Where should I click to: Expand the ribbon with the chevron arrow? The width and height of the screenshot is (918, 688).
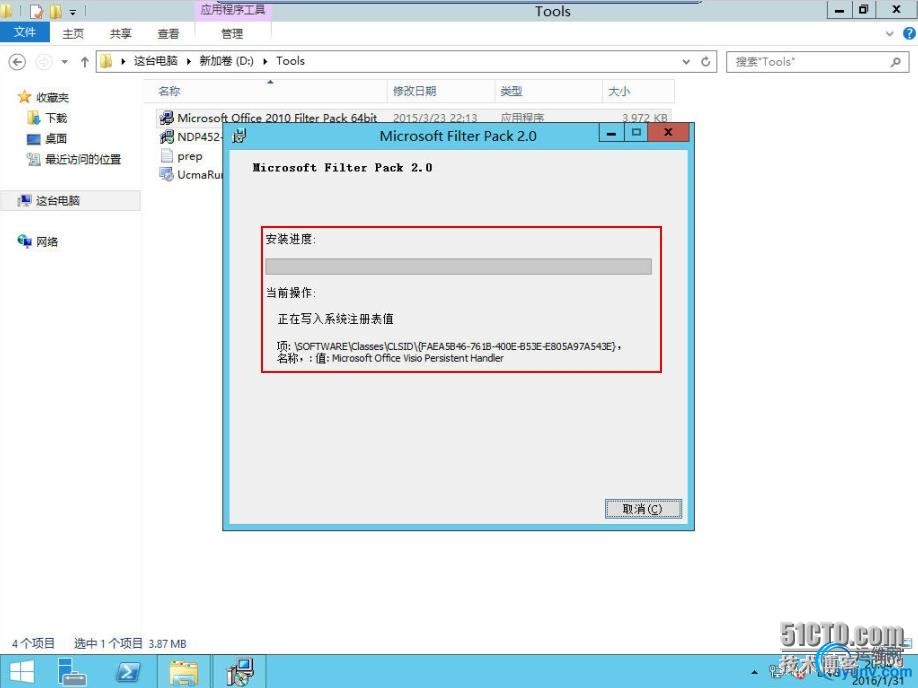point(890,33)
